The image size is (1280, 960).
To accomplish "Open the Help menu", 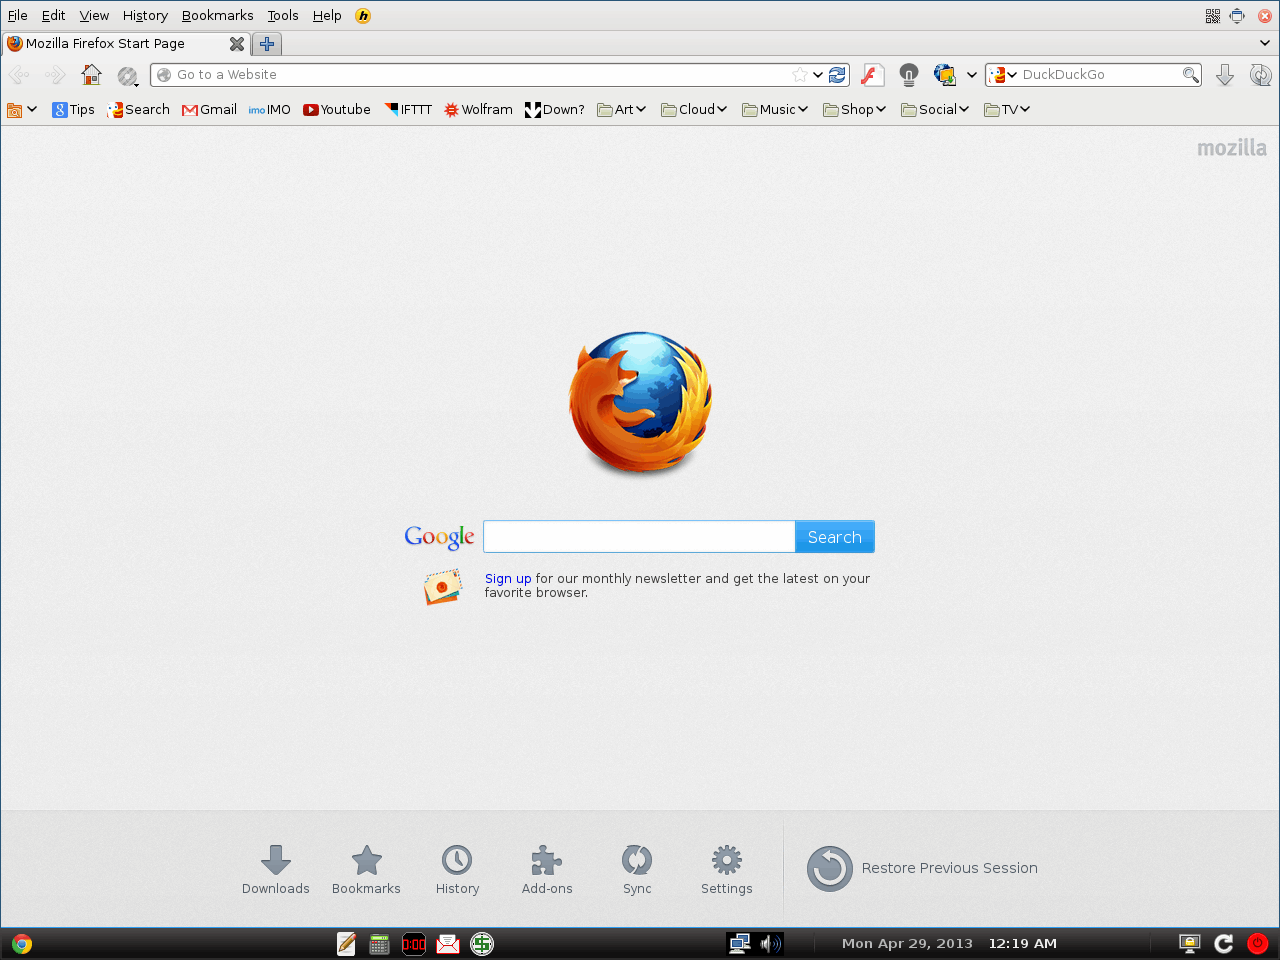I will click(x=327, y=15).
